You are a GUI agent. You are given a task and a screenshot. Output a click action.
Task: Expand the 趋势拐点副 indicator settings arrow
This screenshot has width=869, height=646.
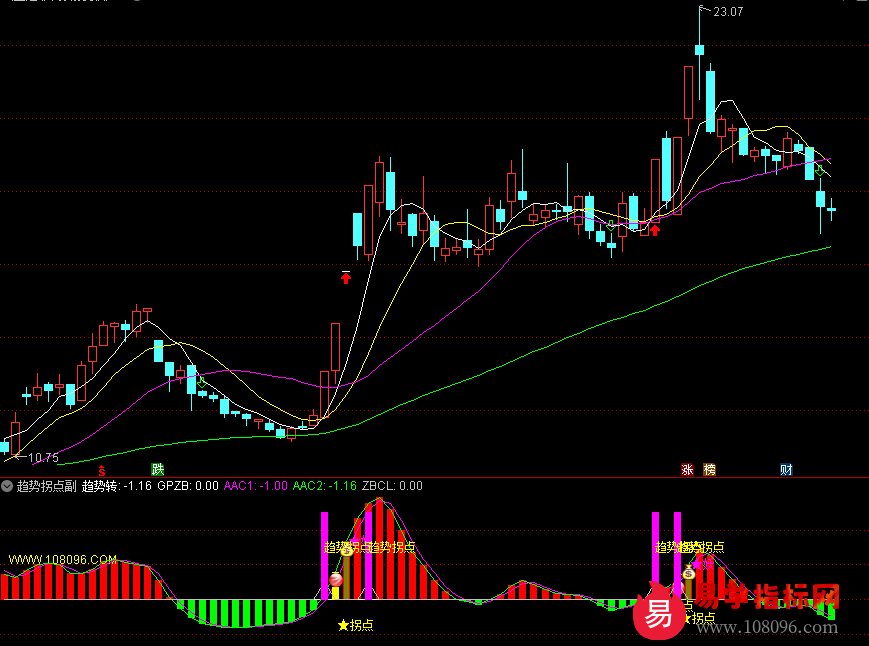8,486
